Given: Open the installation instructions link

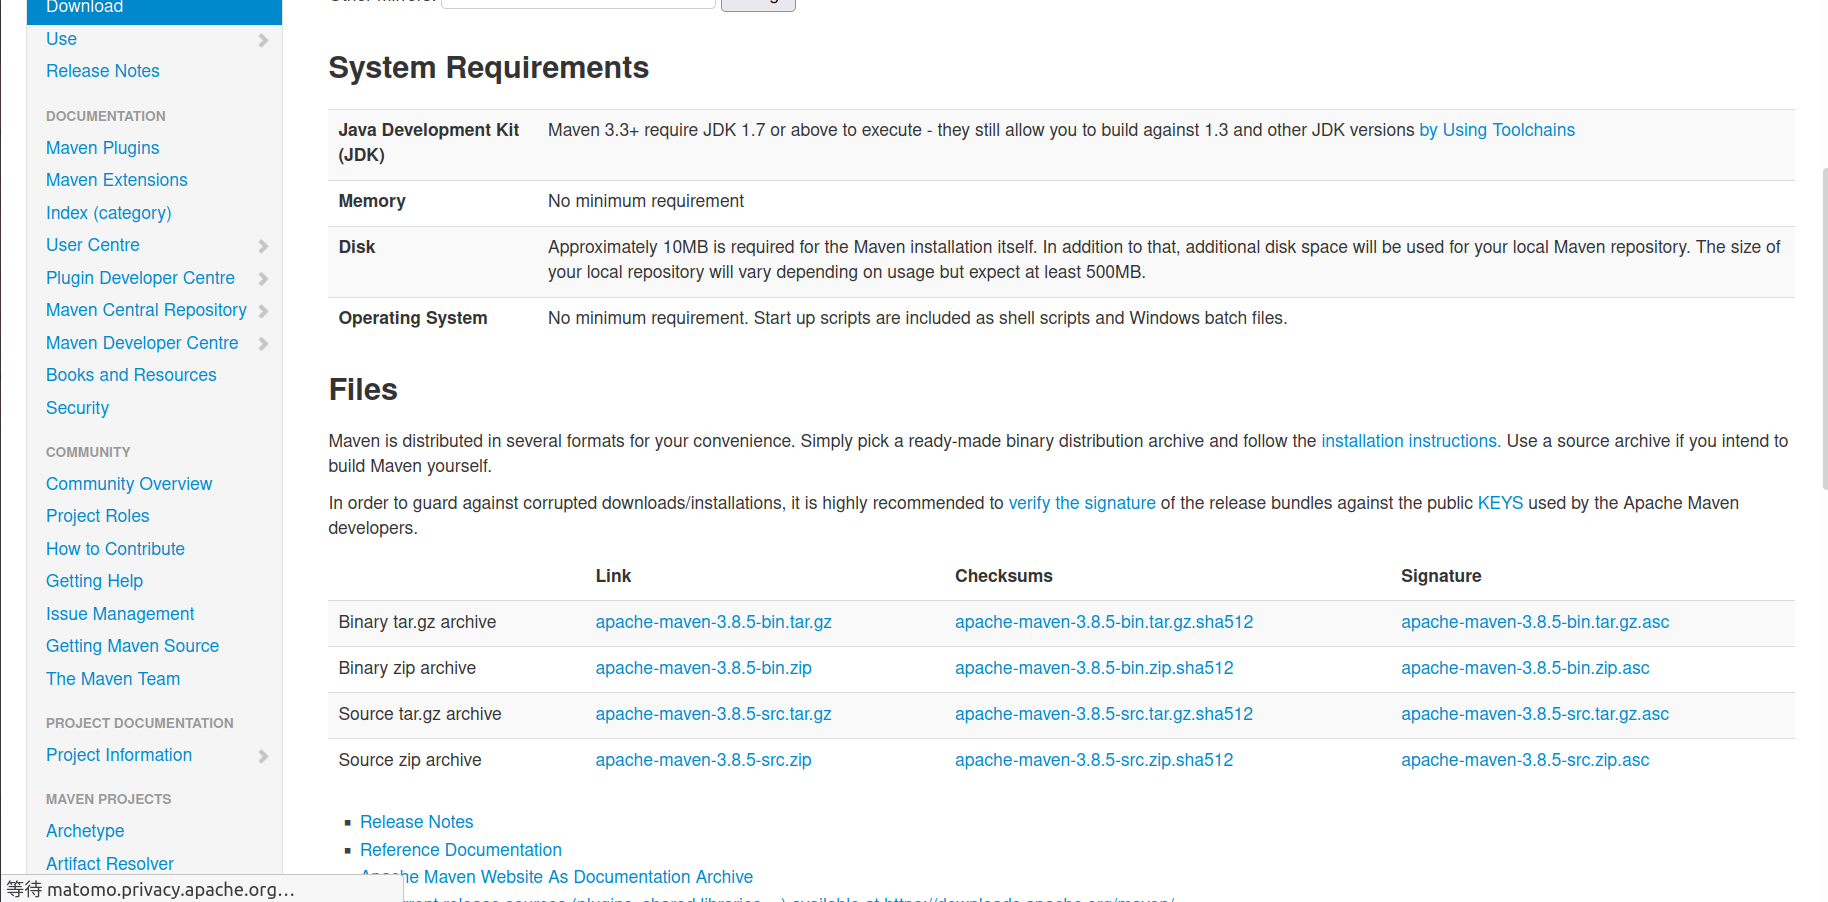Looking at the screenshot, I should point(1410,441).
